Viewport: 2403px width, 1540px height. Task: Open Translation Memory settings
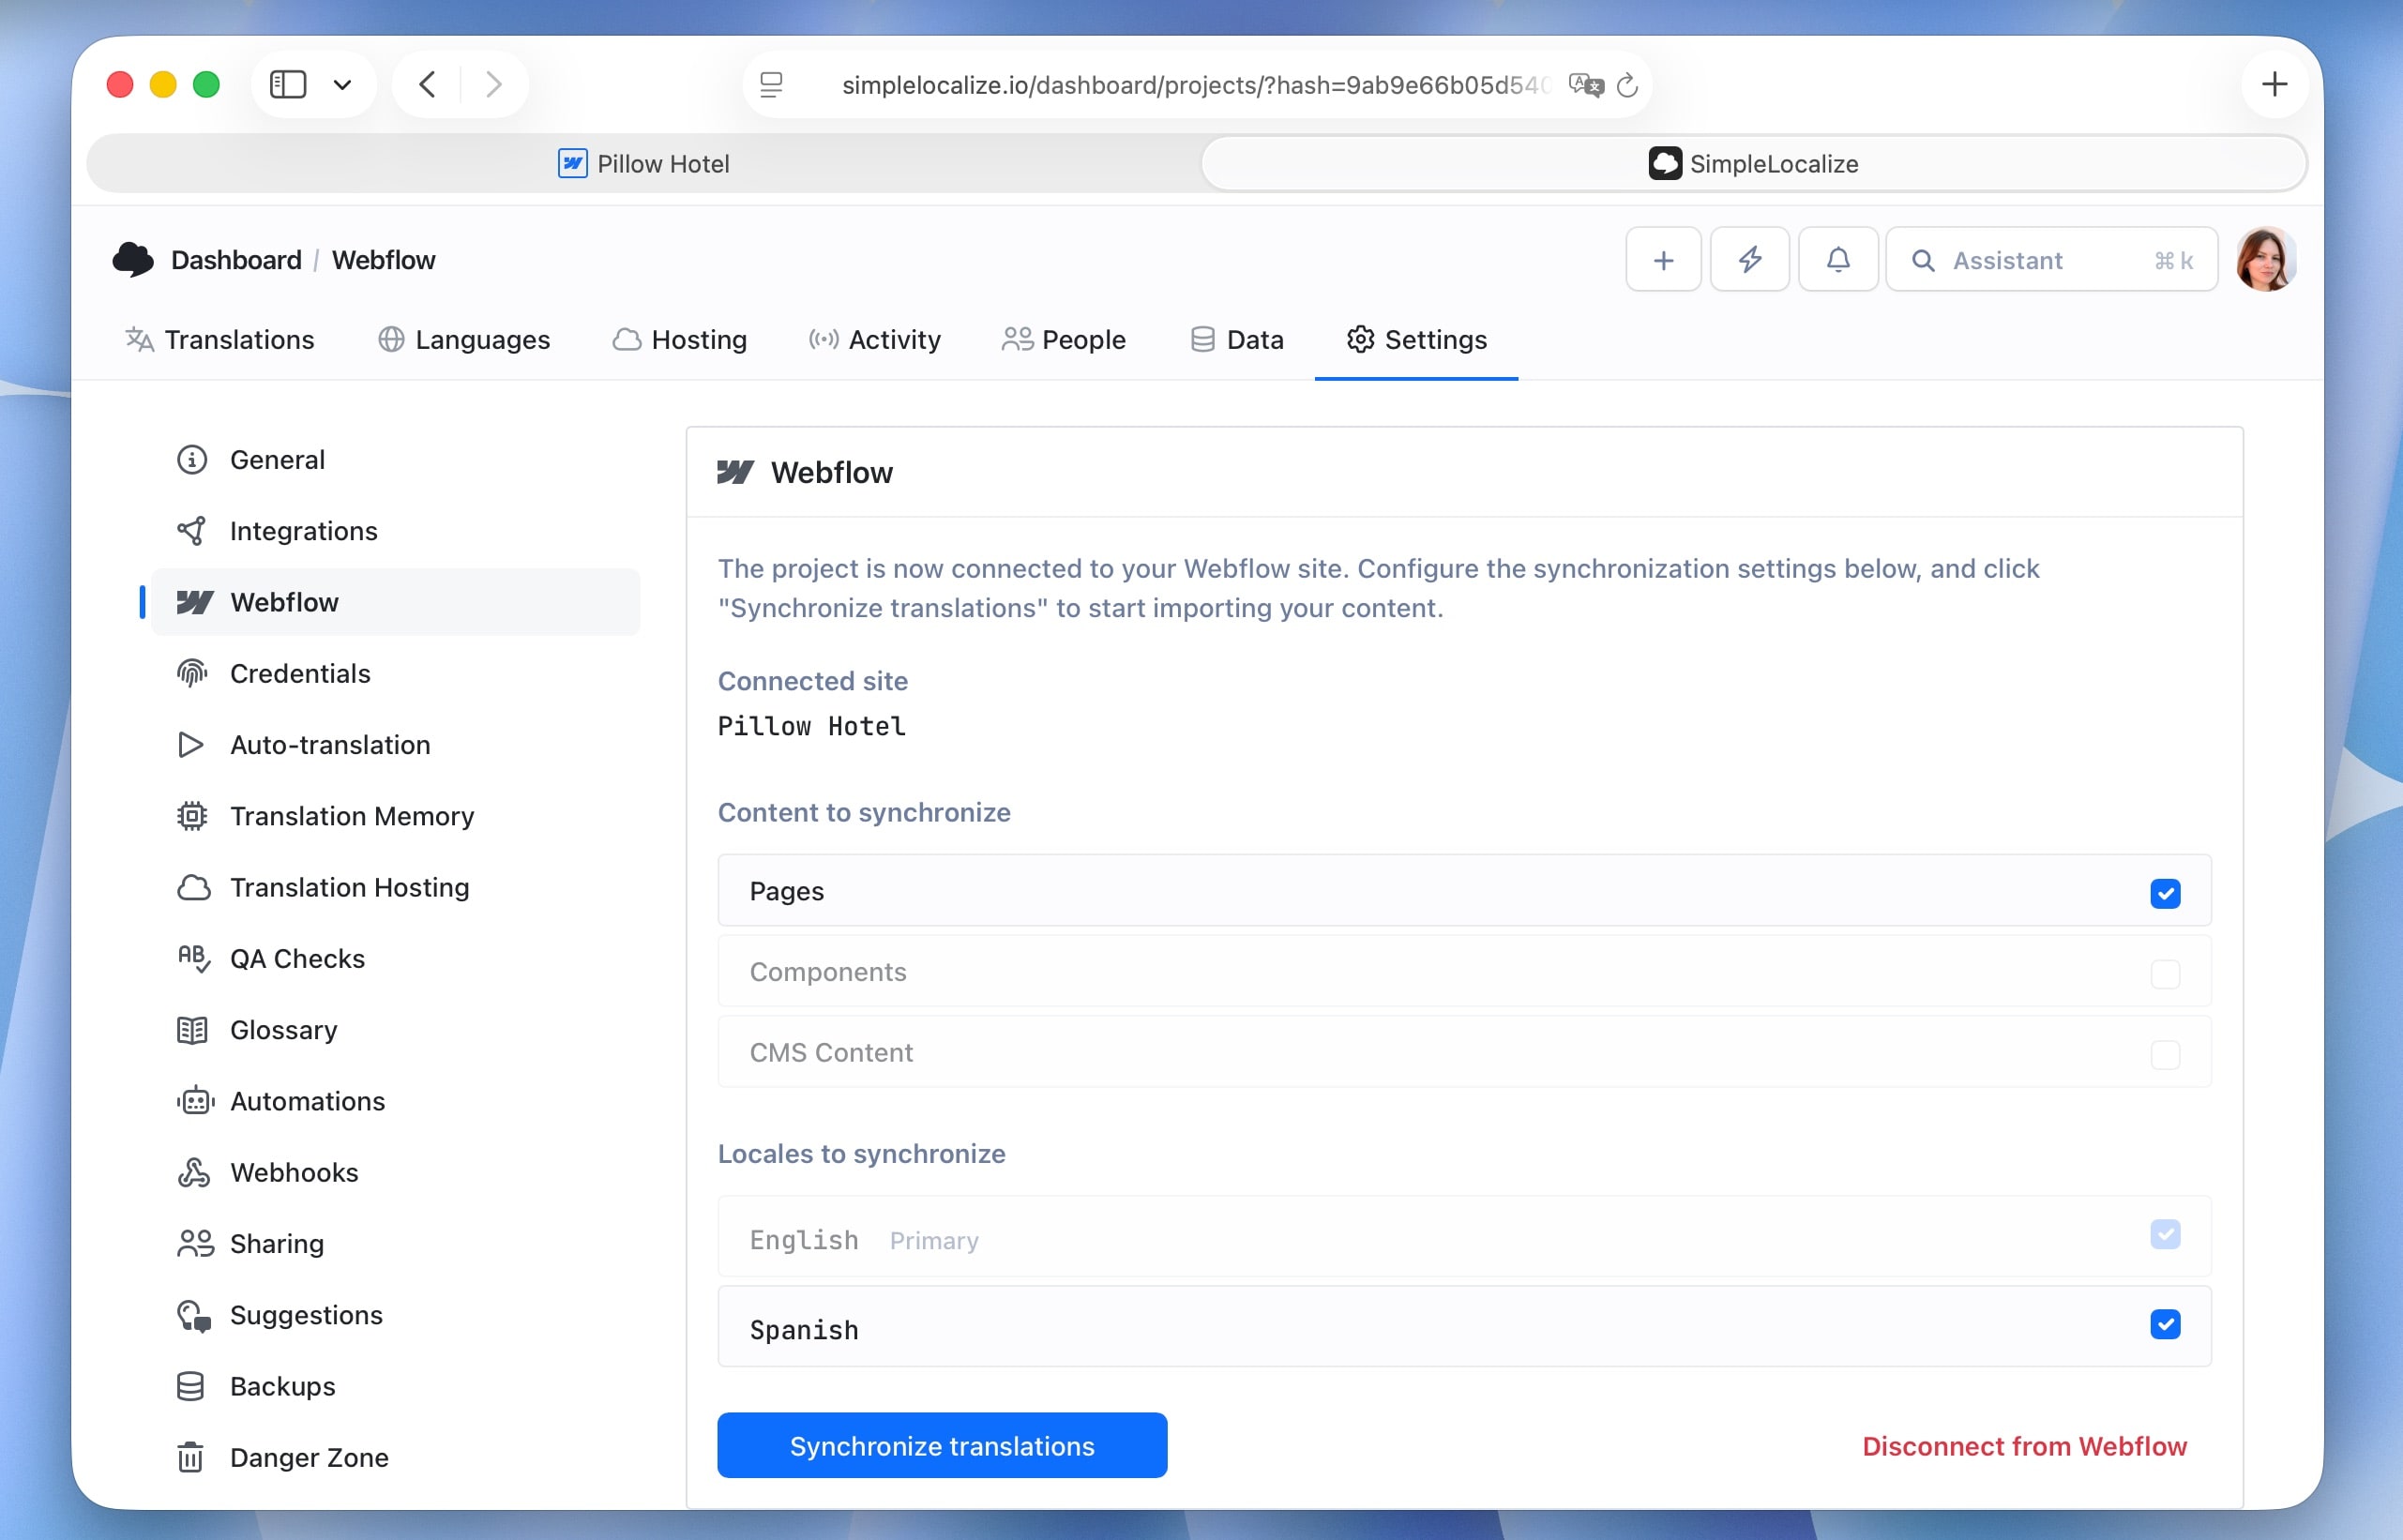pyautogui.click(x=352, y=816)
